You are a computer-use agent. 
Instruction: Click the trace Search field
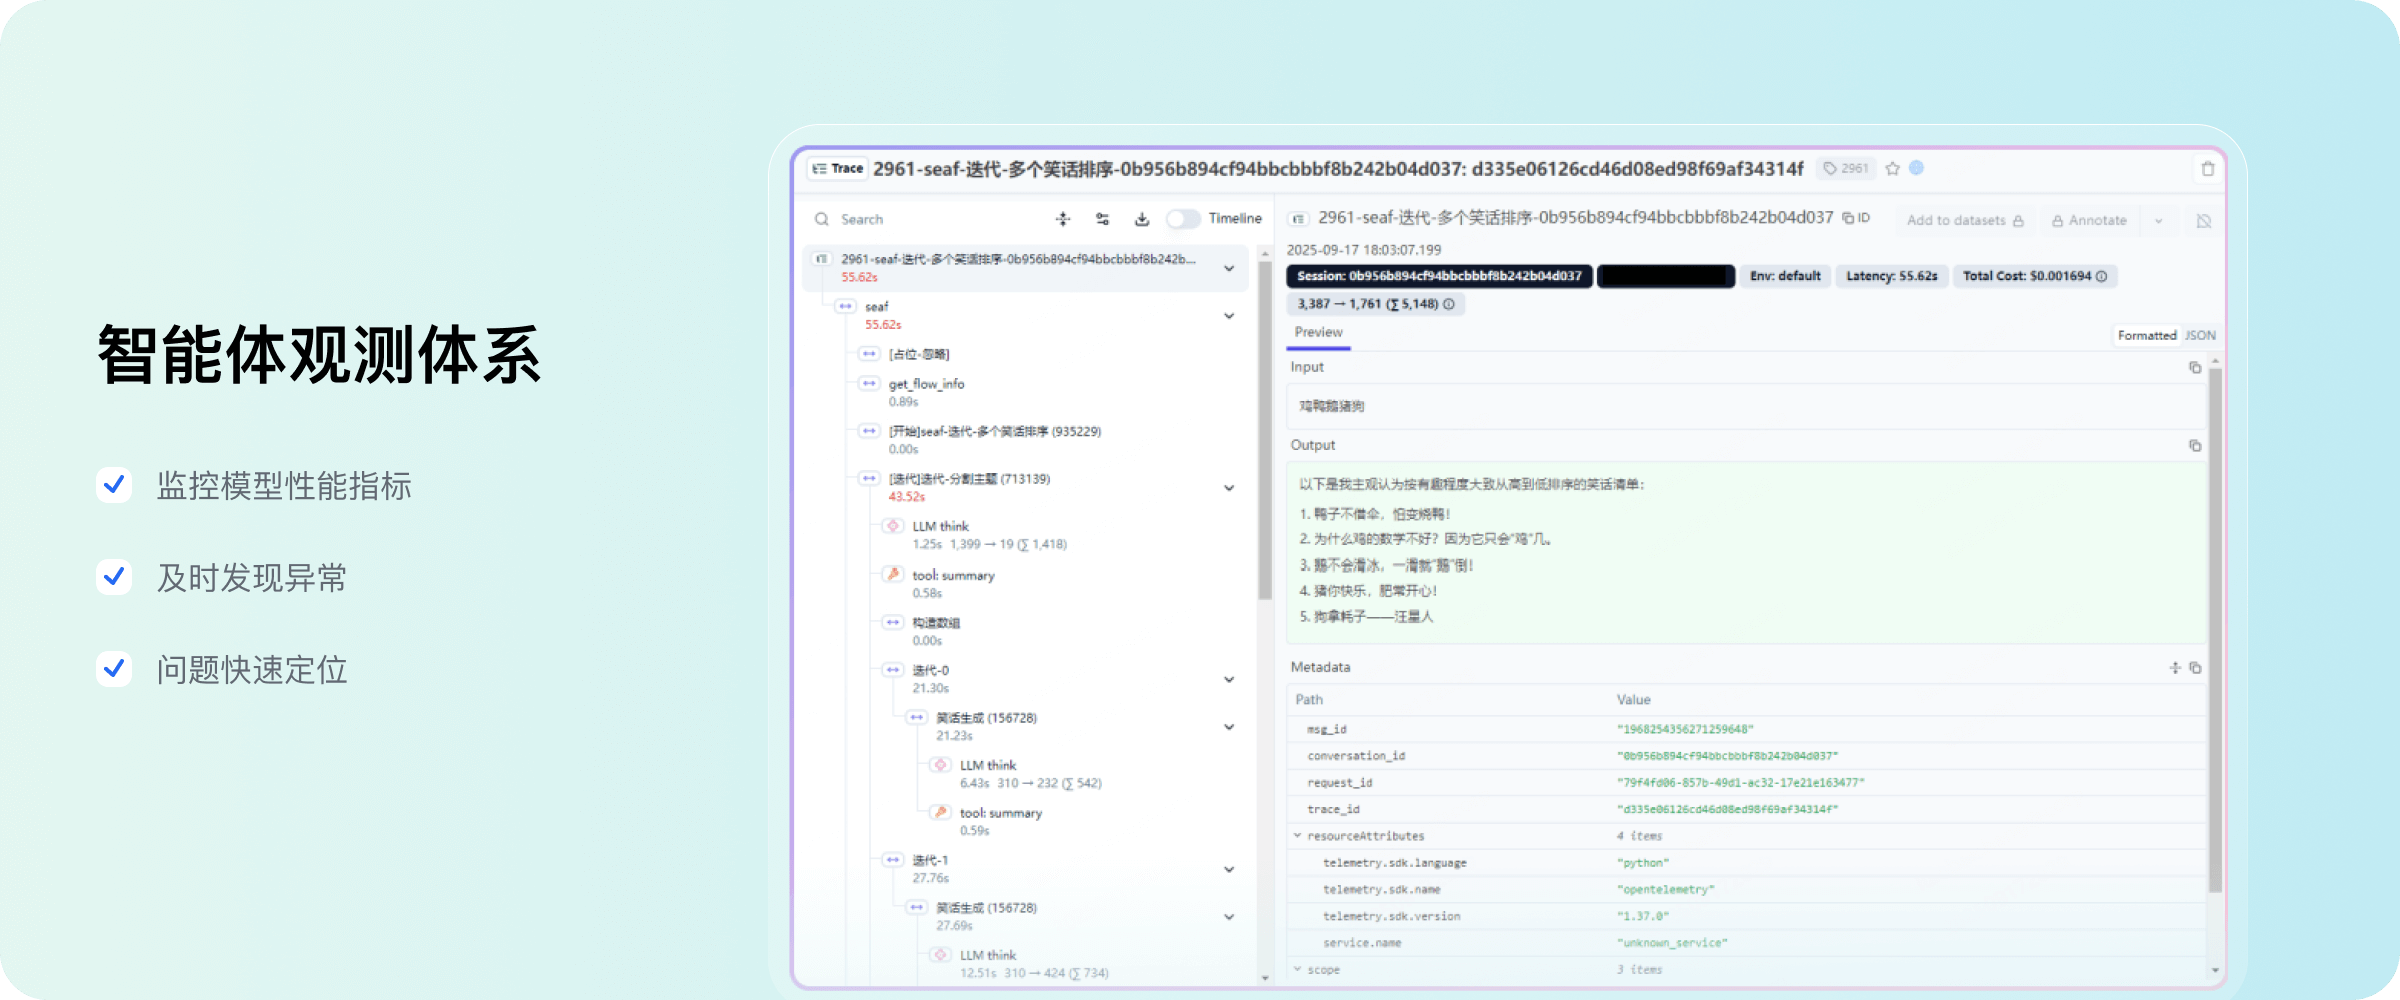point(930,219)
